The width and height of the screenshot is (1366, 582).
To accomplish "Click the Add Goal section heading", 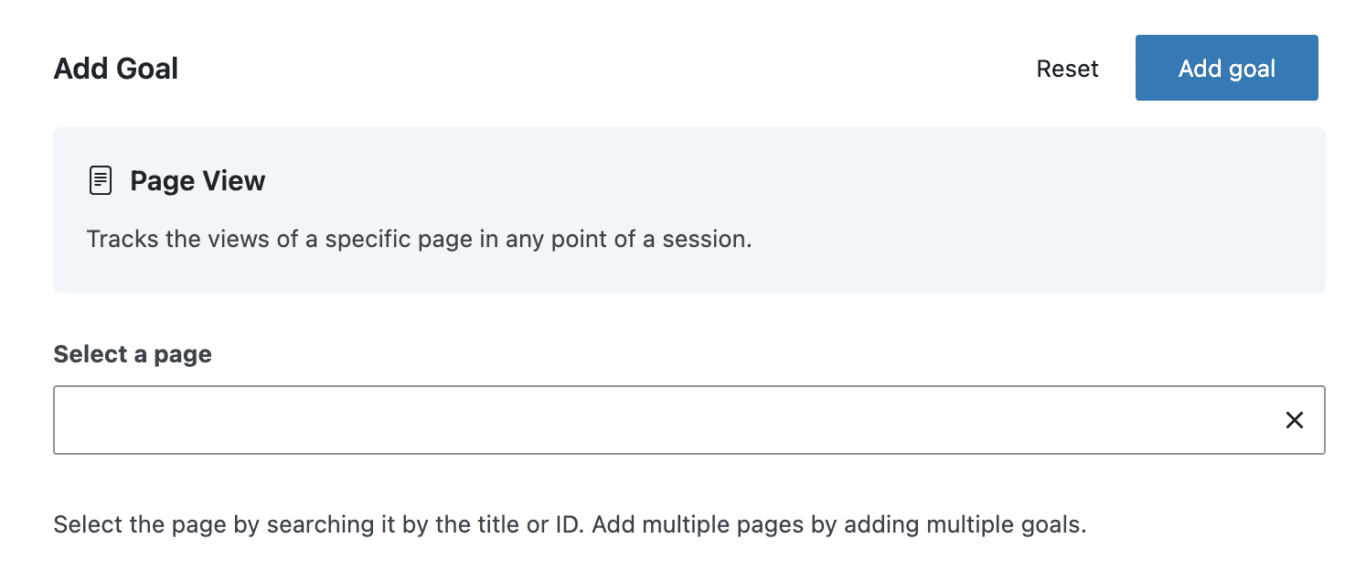I will coord(116,69).
